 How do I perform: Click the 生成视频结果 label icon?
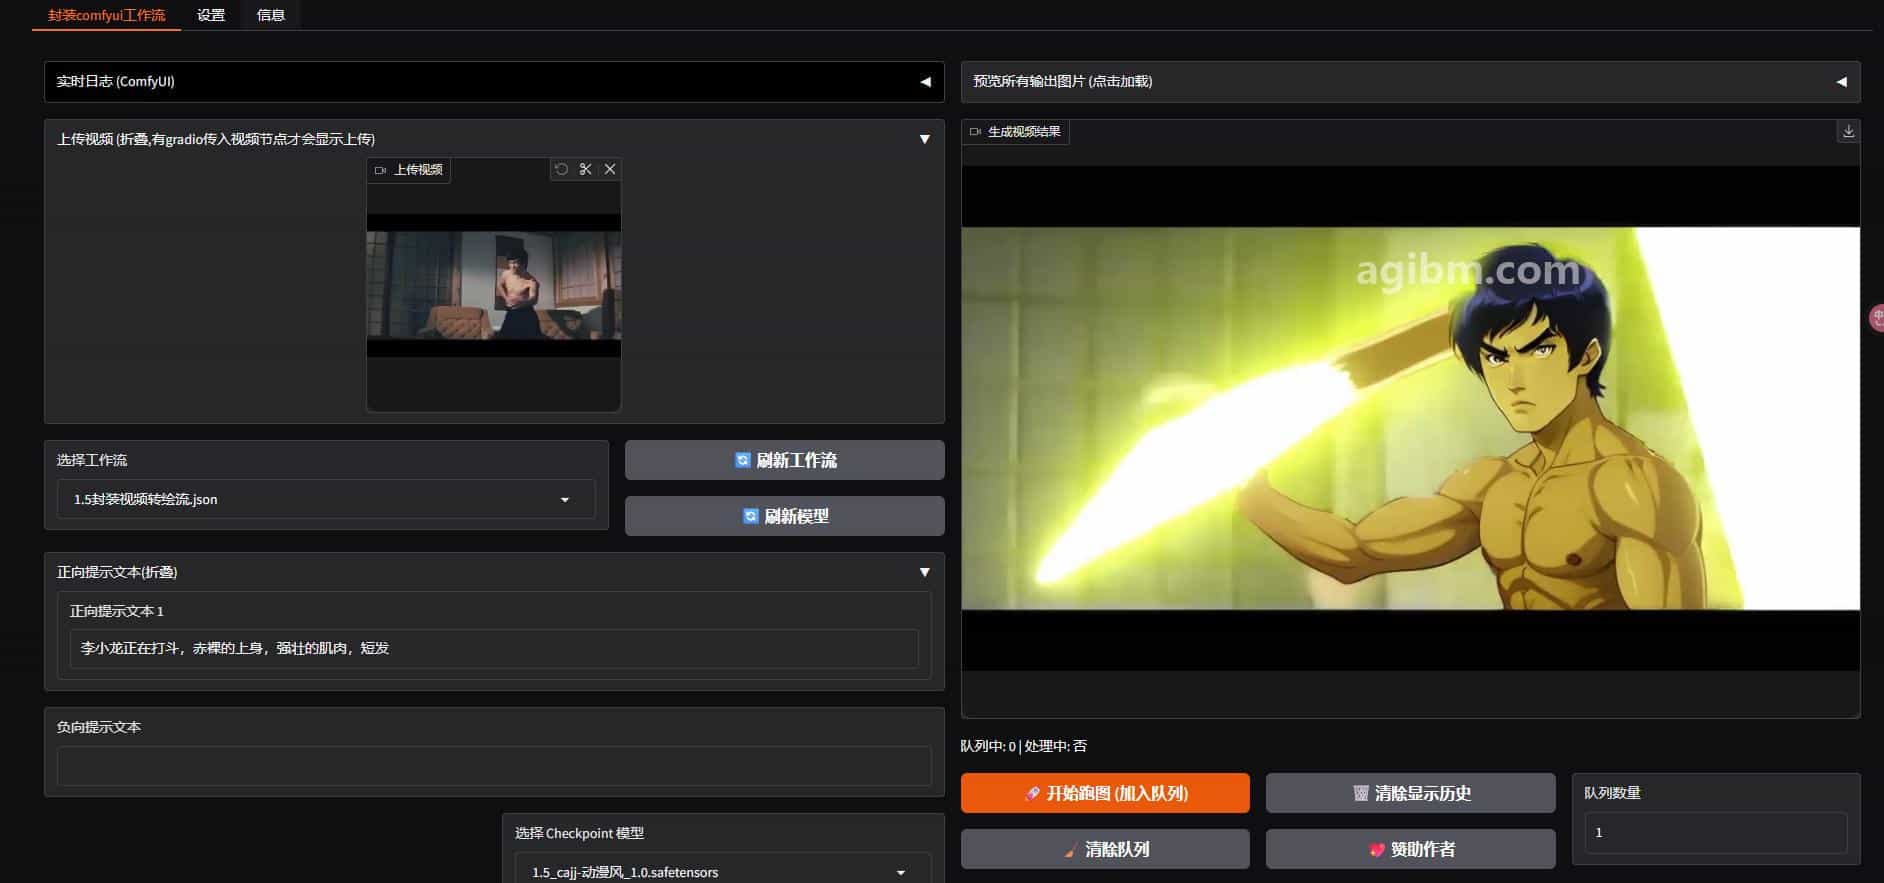click(x=975, y=132)
